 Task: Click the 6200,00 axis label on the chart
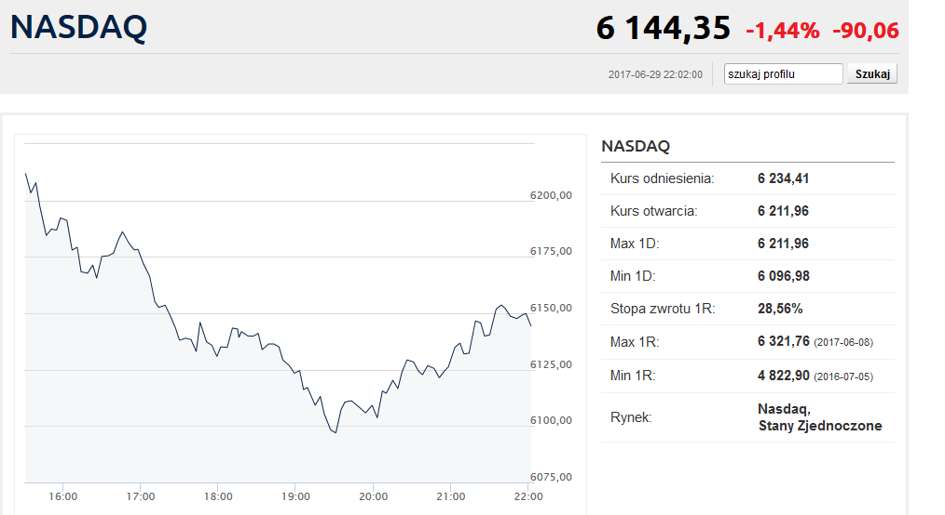tap(551, 195)
